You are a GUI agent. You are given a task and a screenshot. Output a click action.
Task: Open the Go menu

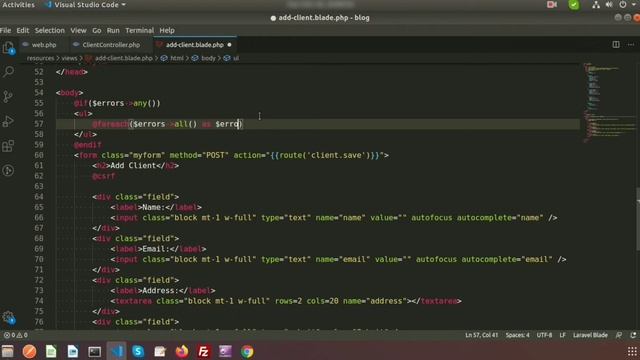97,30
